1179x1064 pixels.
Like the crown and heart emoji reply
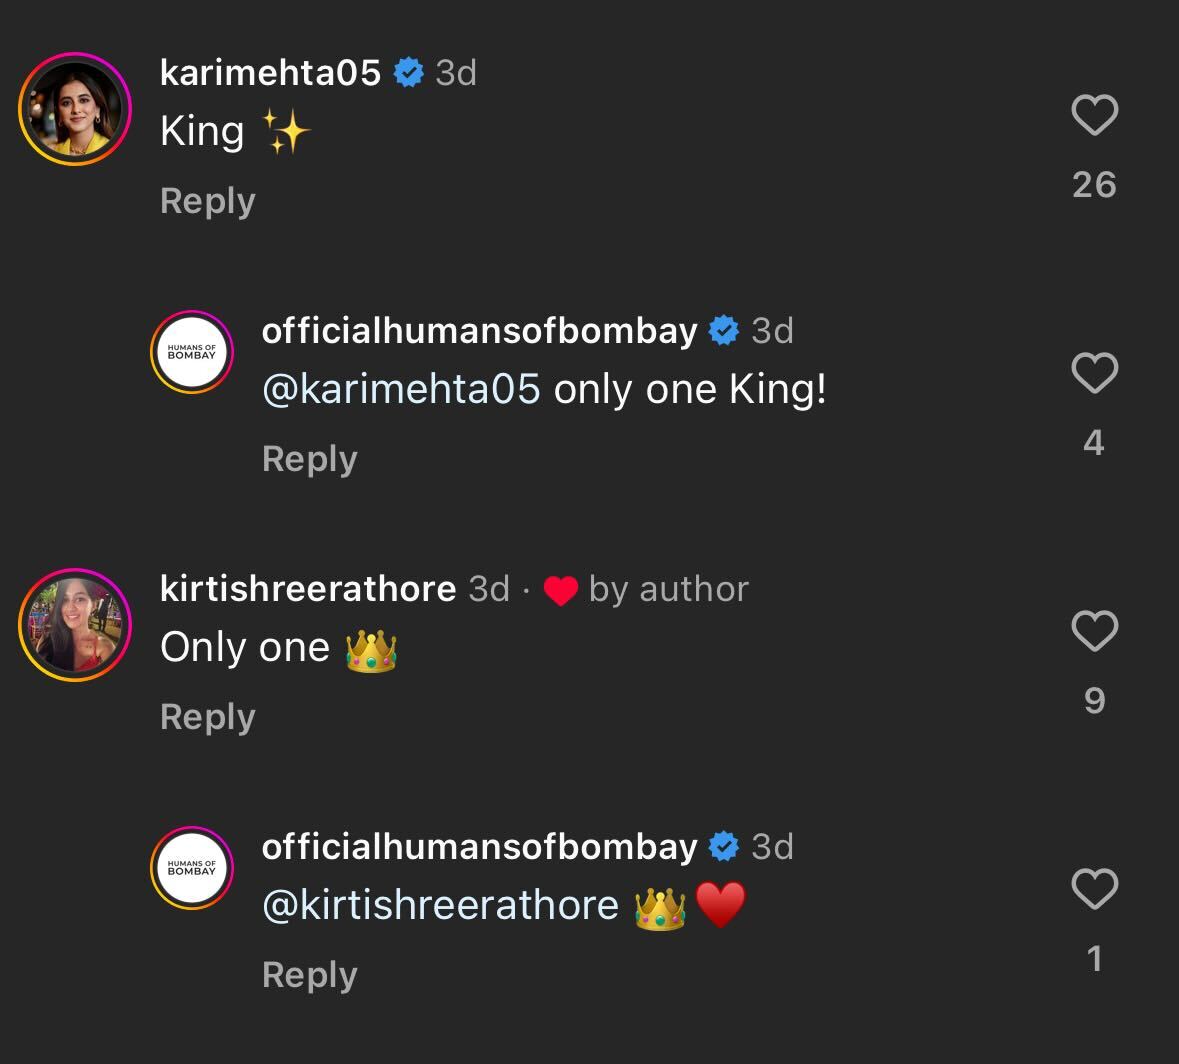tap(1094, 889)
